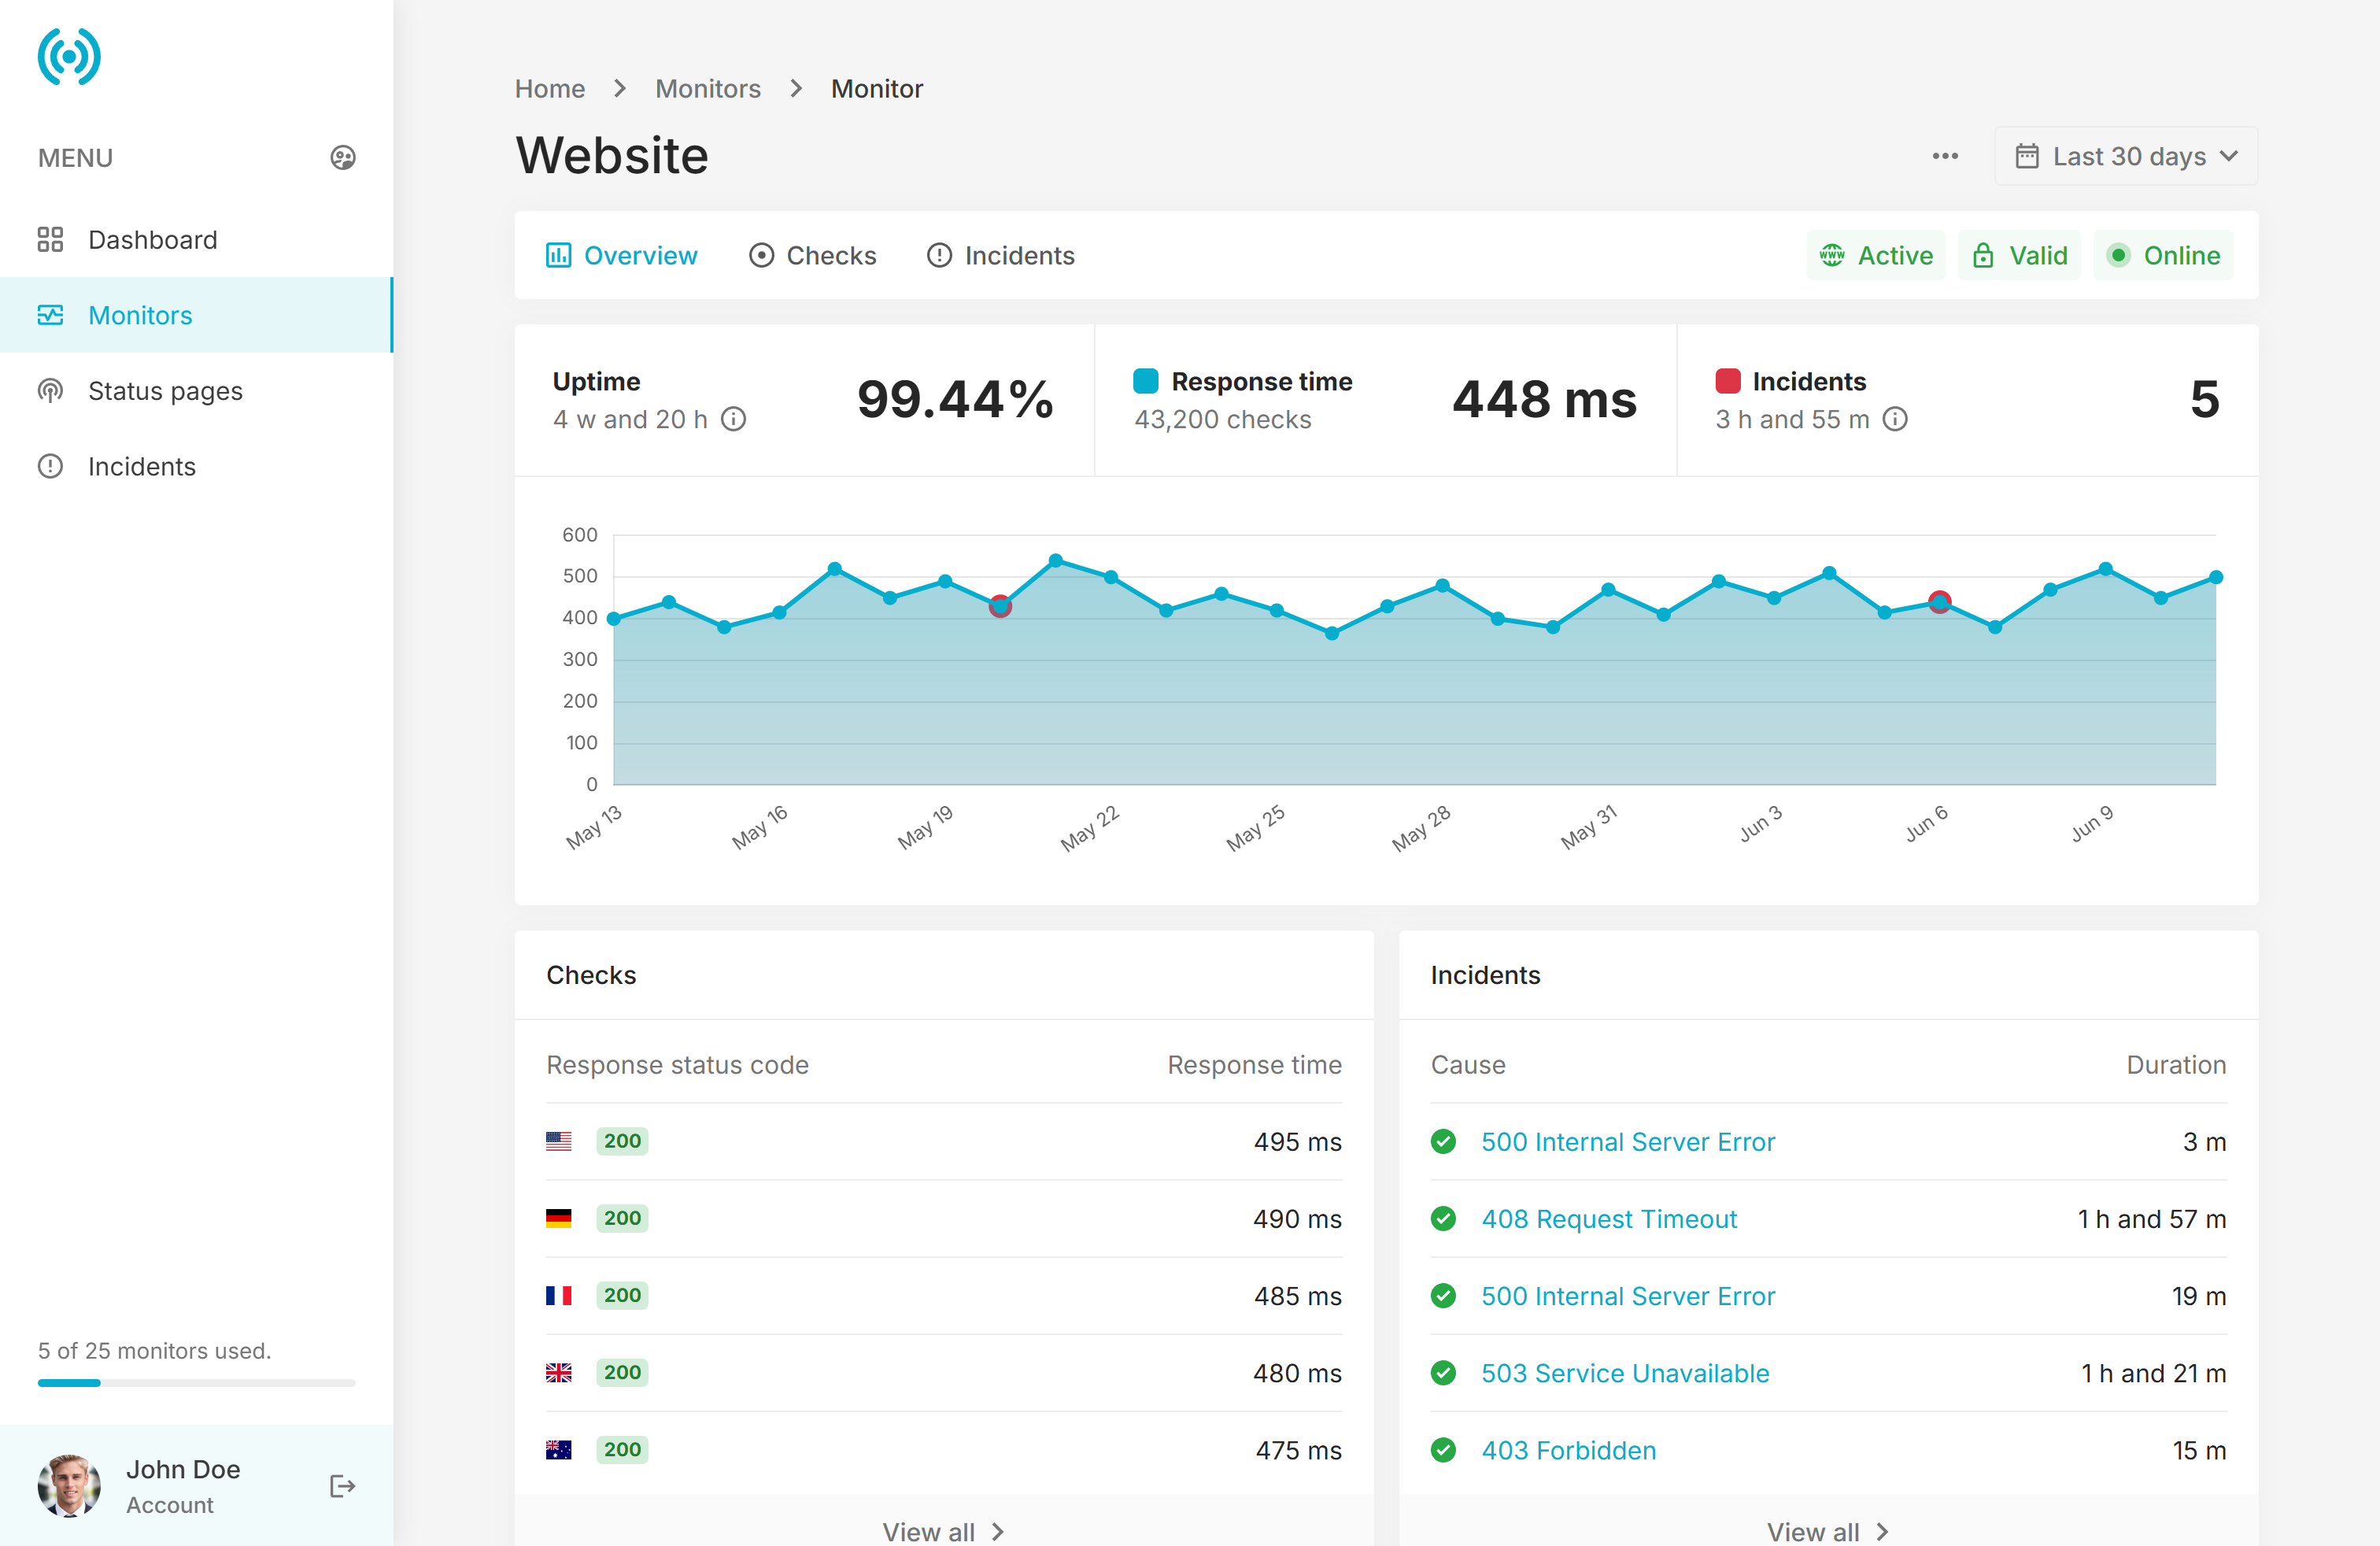Click the theme palette icon beside MENU
The width and height of the screenshot is (2380, 1546).
(343, 158)
